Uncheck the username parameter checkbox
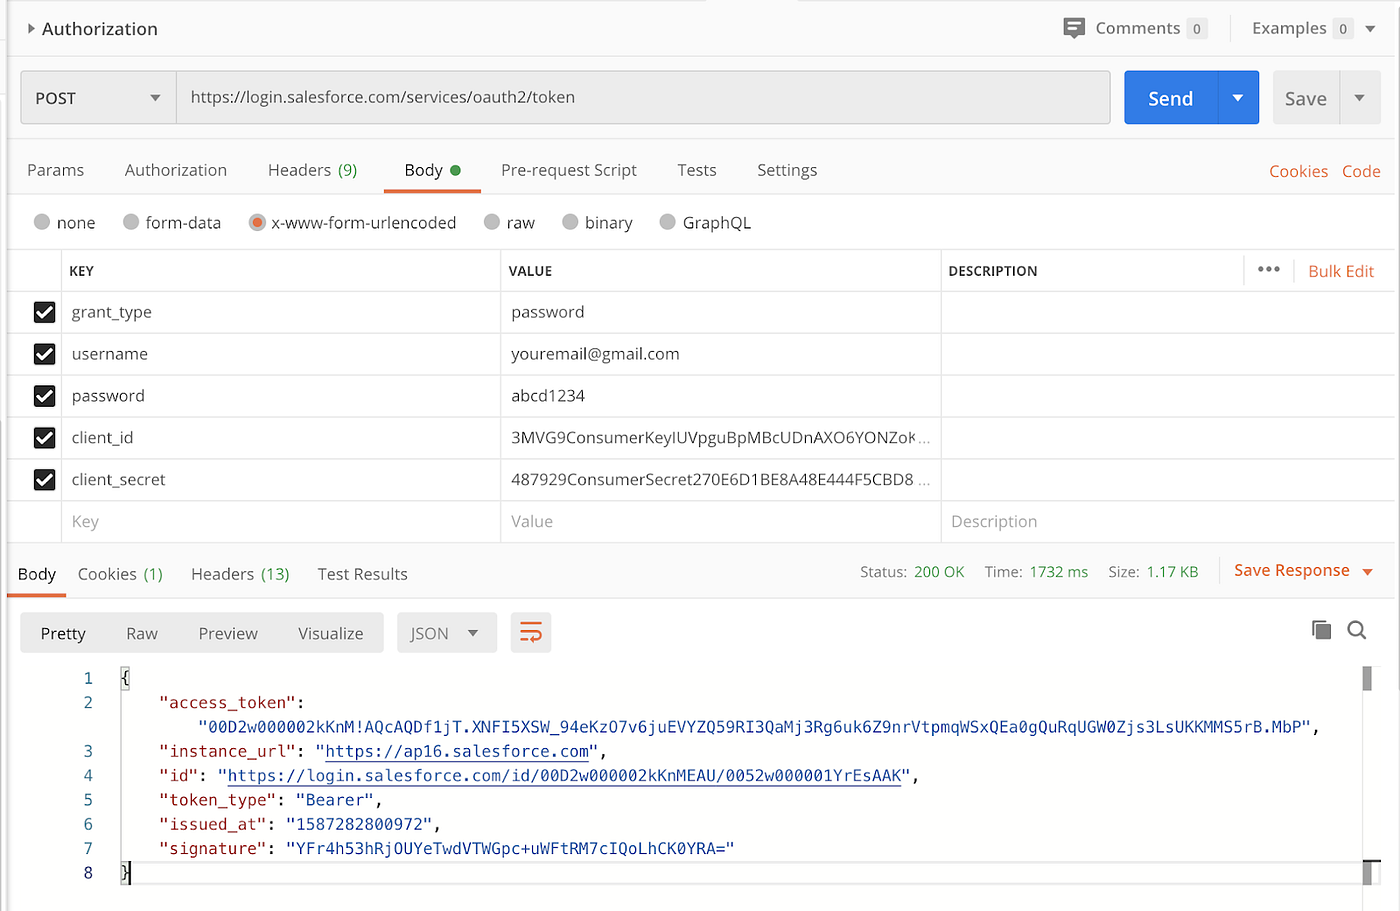1400x911 pixels. (44, 354)
